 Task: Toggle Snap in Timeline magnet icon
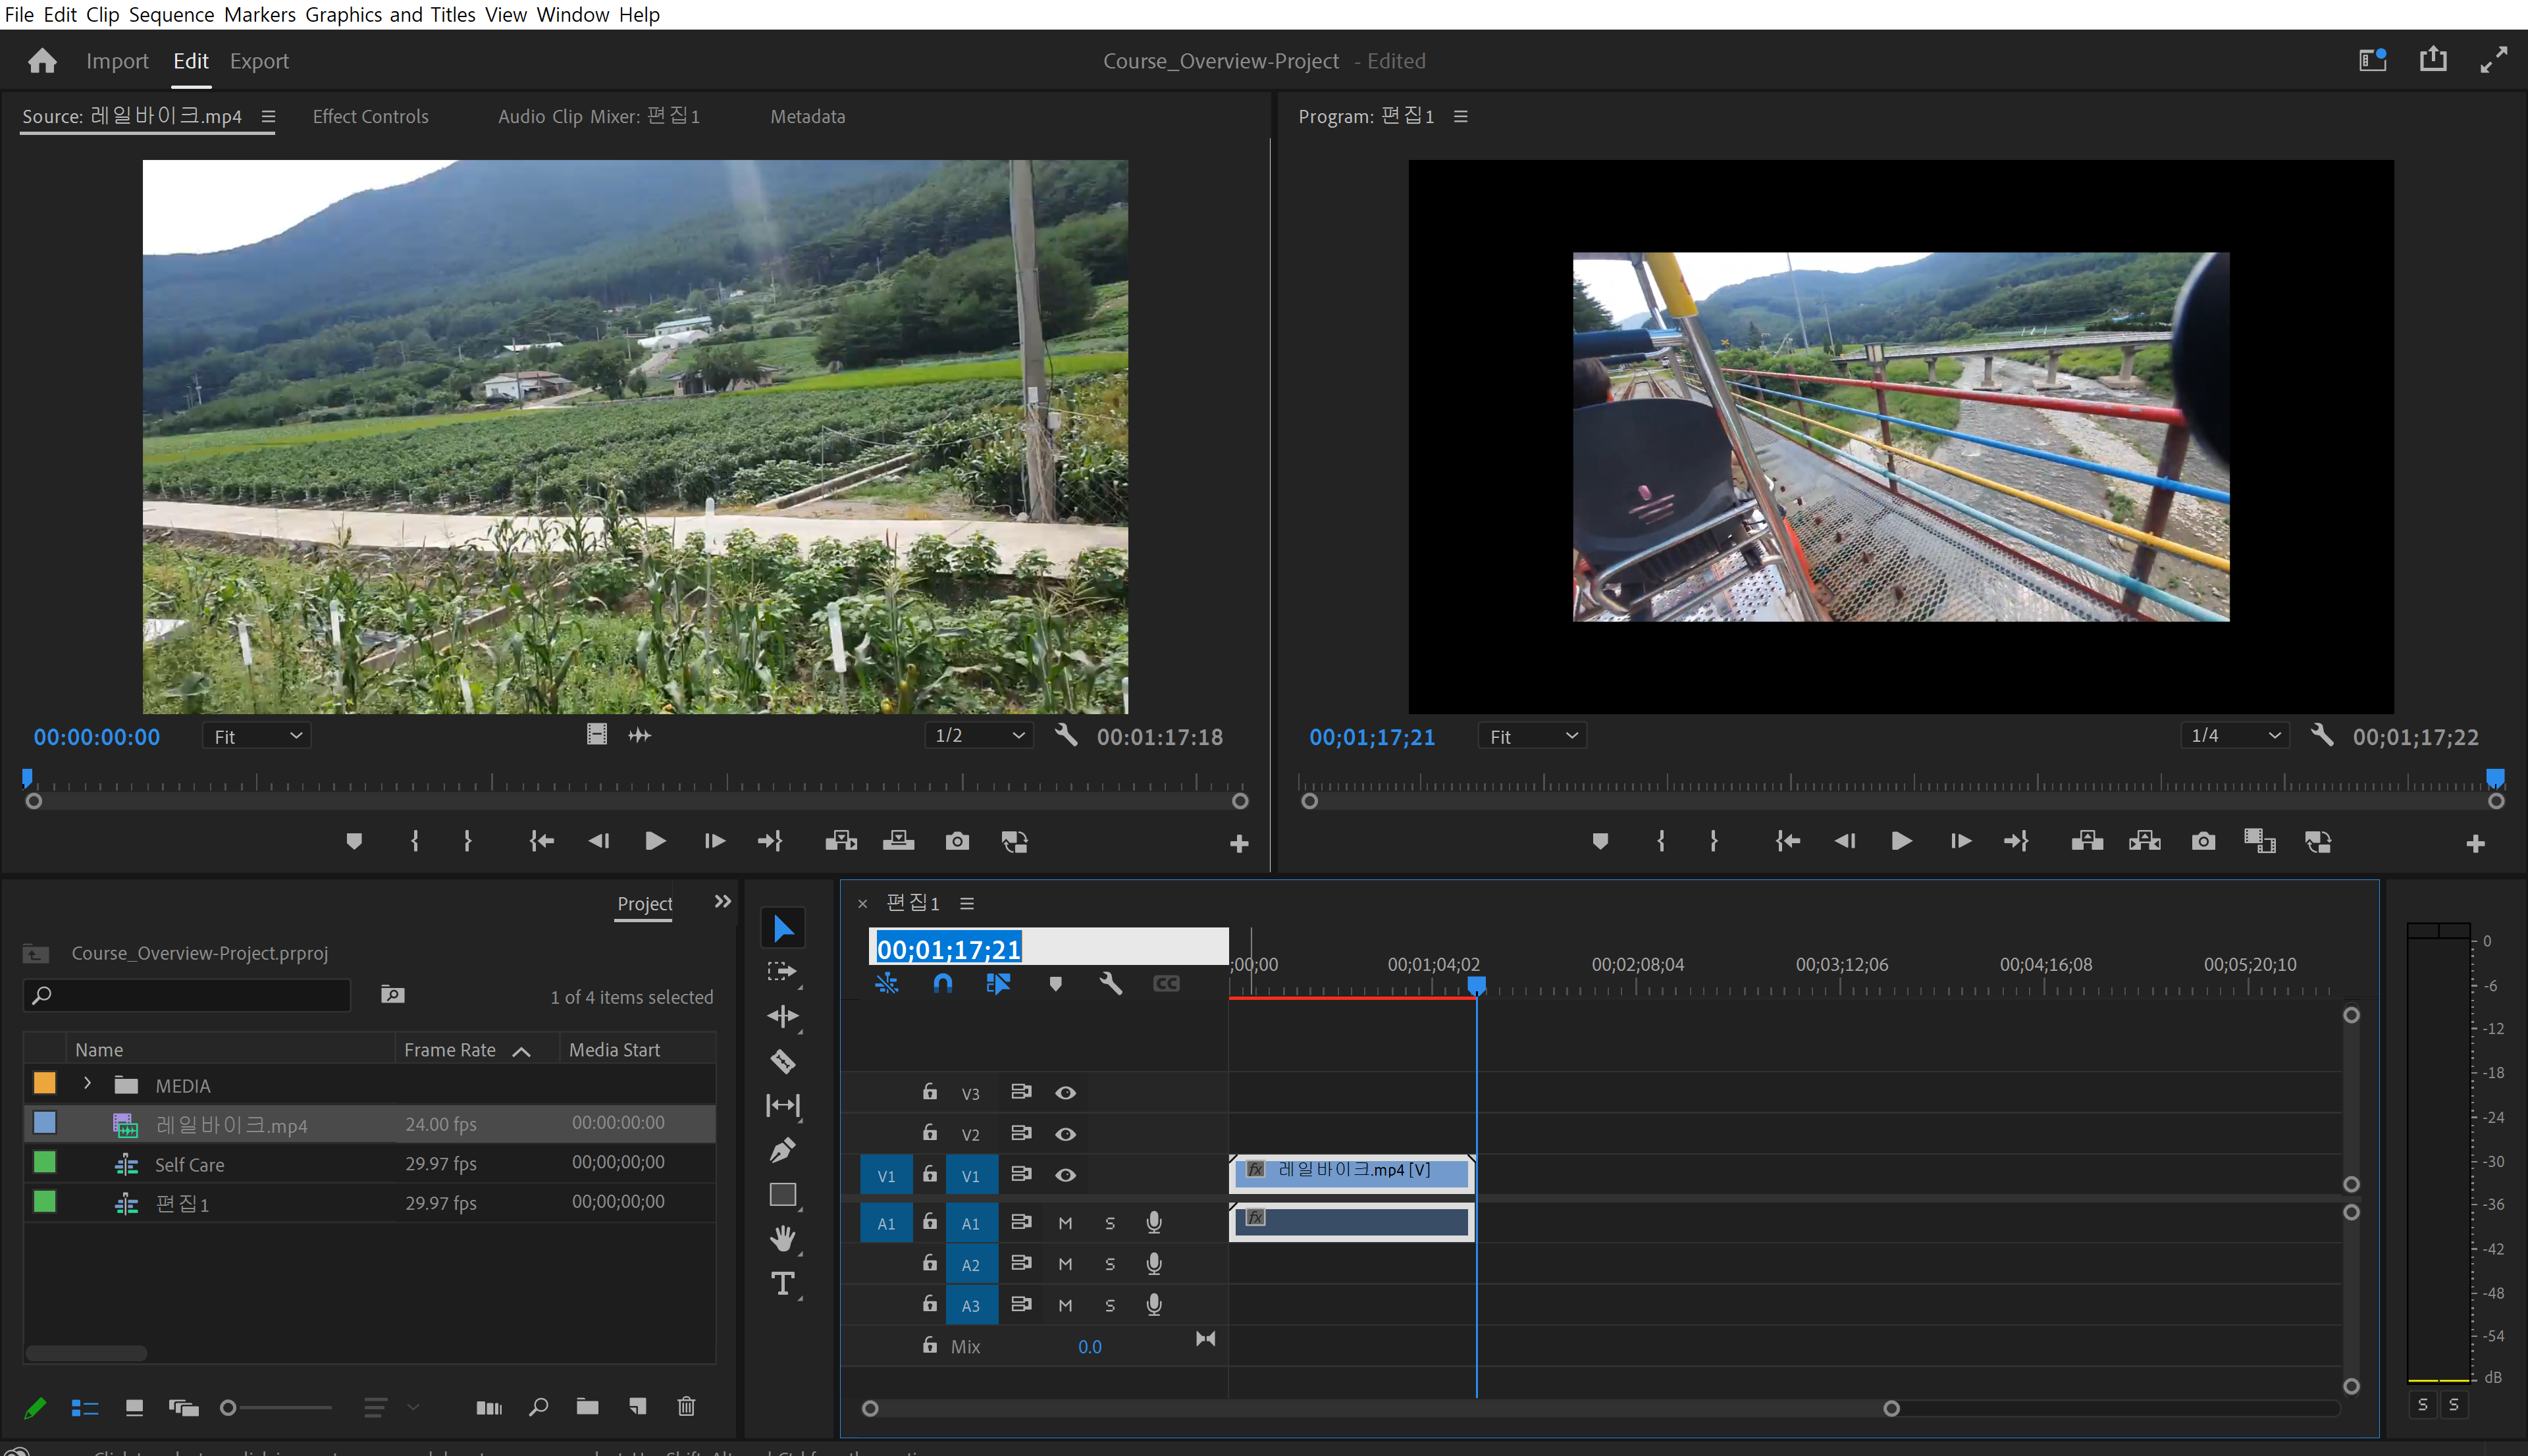[x=942, y=984]
